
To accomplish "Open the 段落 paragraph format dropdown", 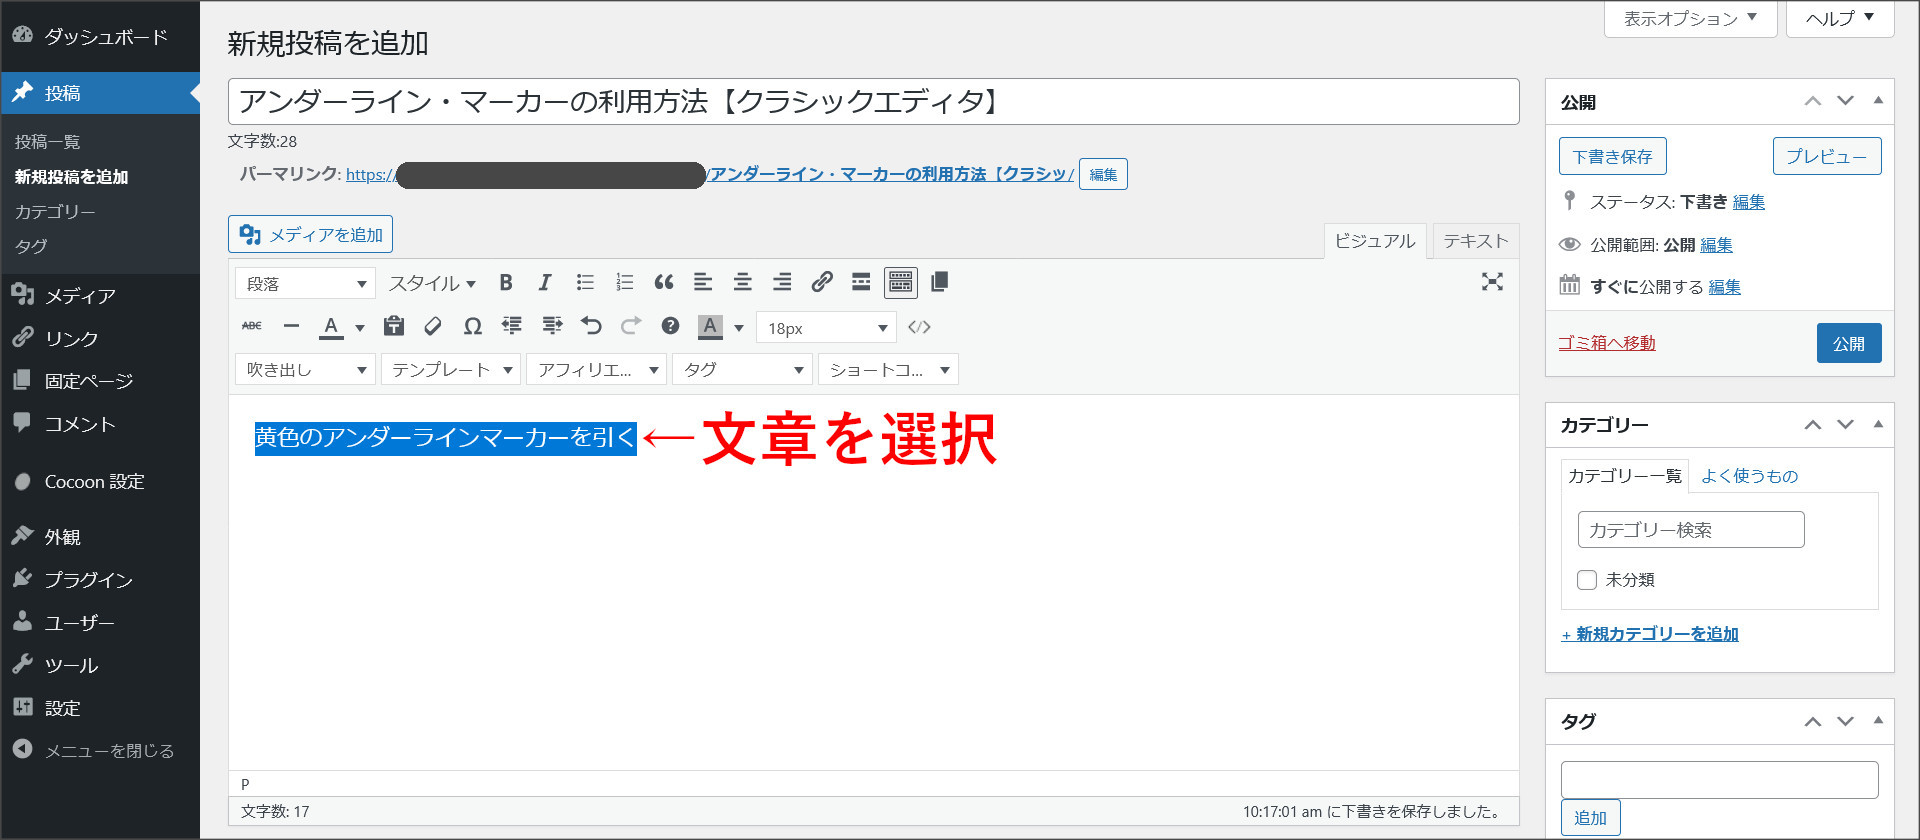I will tap(305, 284).
